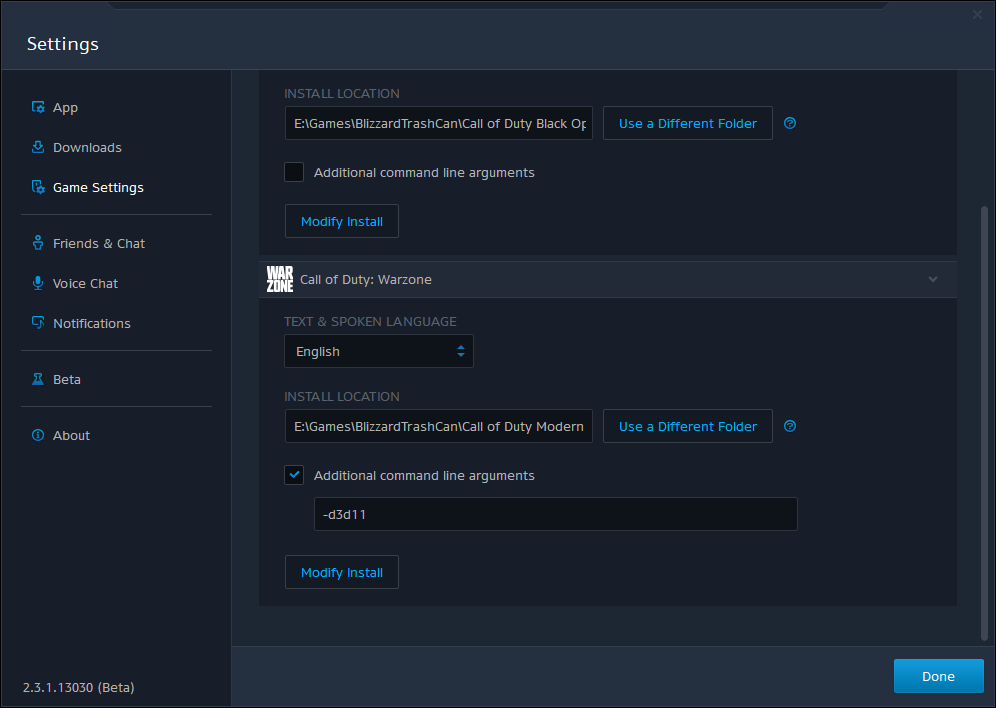Collapse the Call of Duty: Warzone section
Viewport: 996px width, 708px height.
click(932, 279)
